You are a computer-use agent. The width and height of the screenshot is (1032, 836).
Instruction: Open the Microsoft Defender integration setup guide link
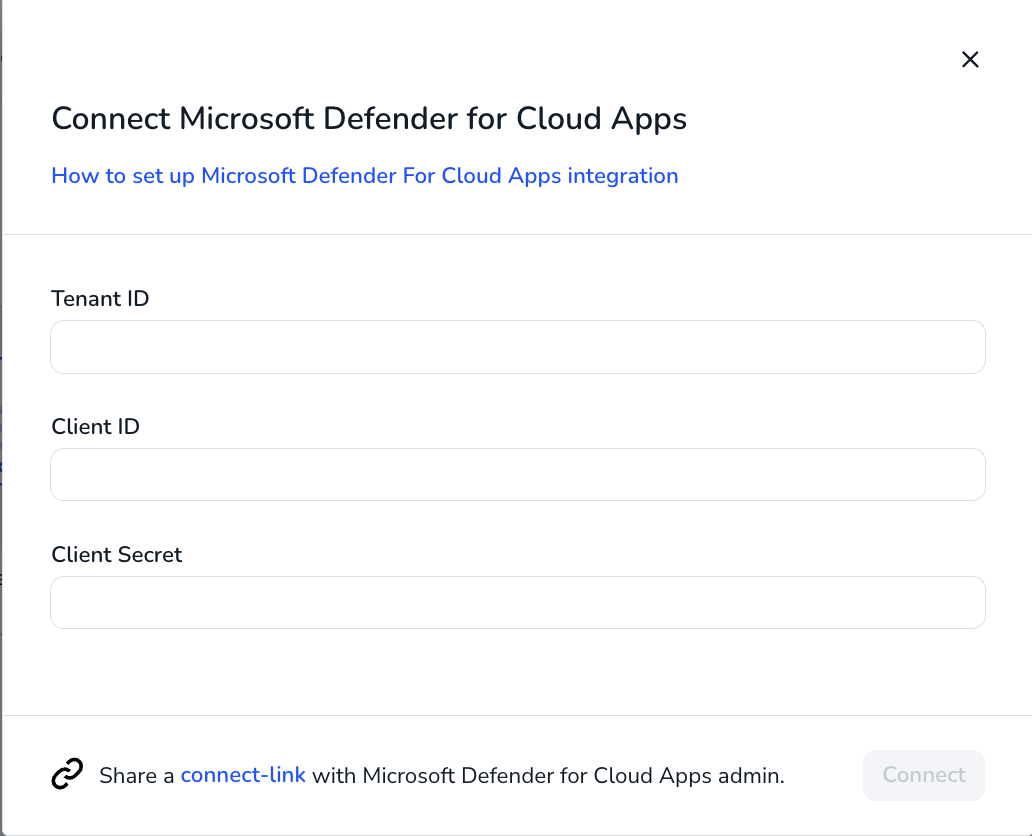pos(365,176)
